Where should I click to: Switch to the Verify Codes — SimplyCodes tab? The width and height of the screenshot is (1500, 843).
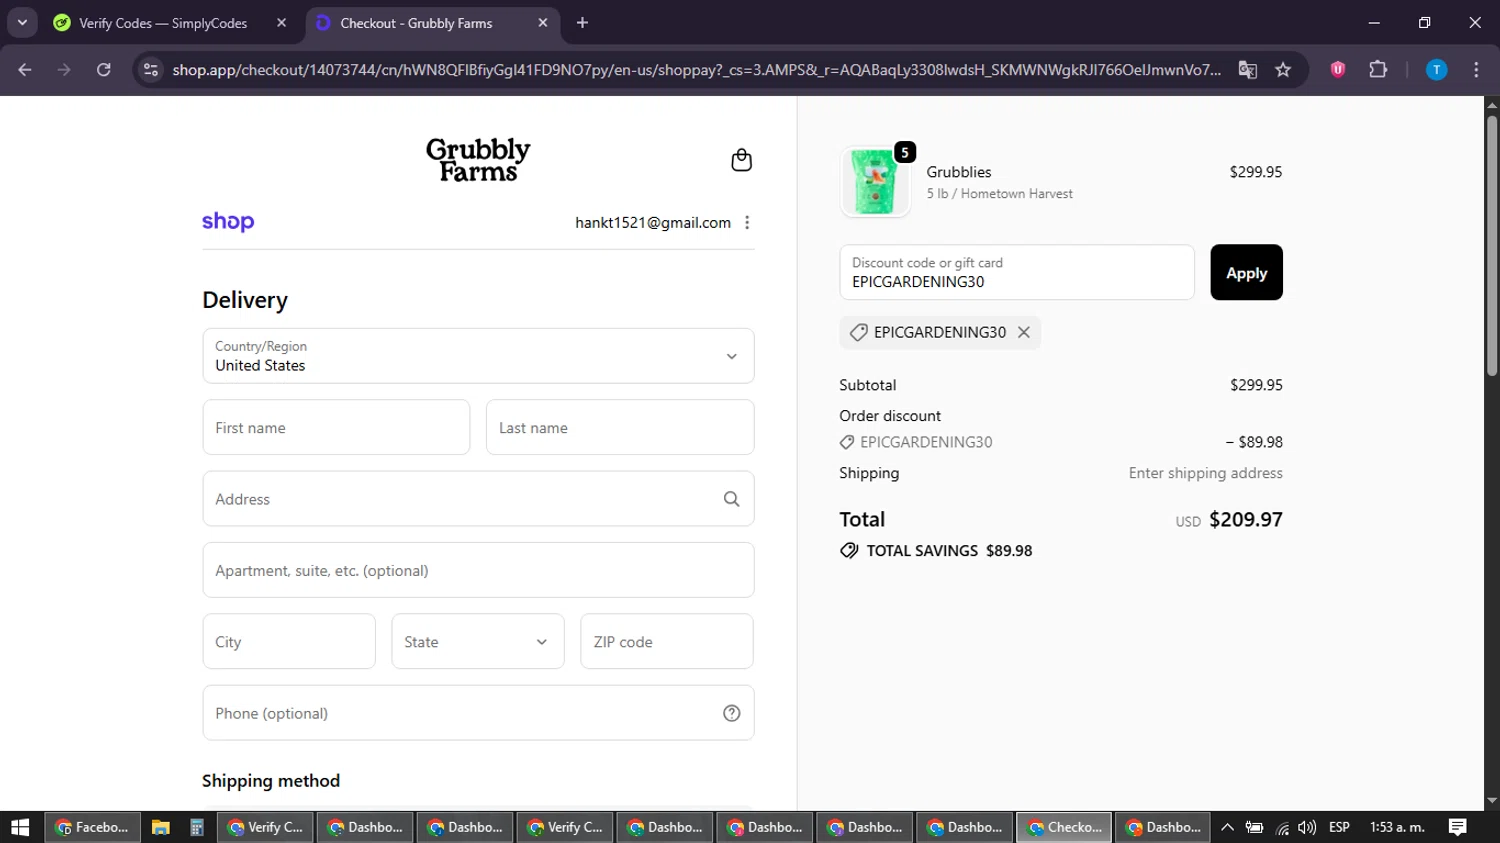click(x=171, y=23)
